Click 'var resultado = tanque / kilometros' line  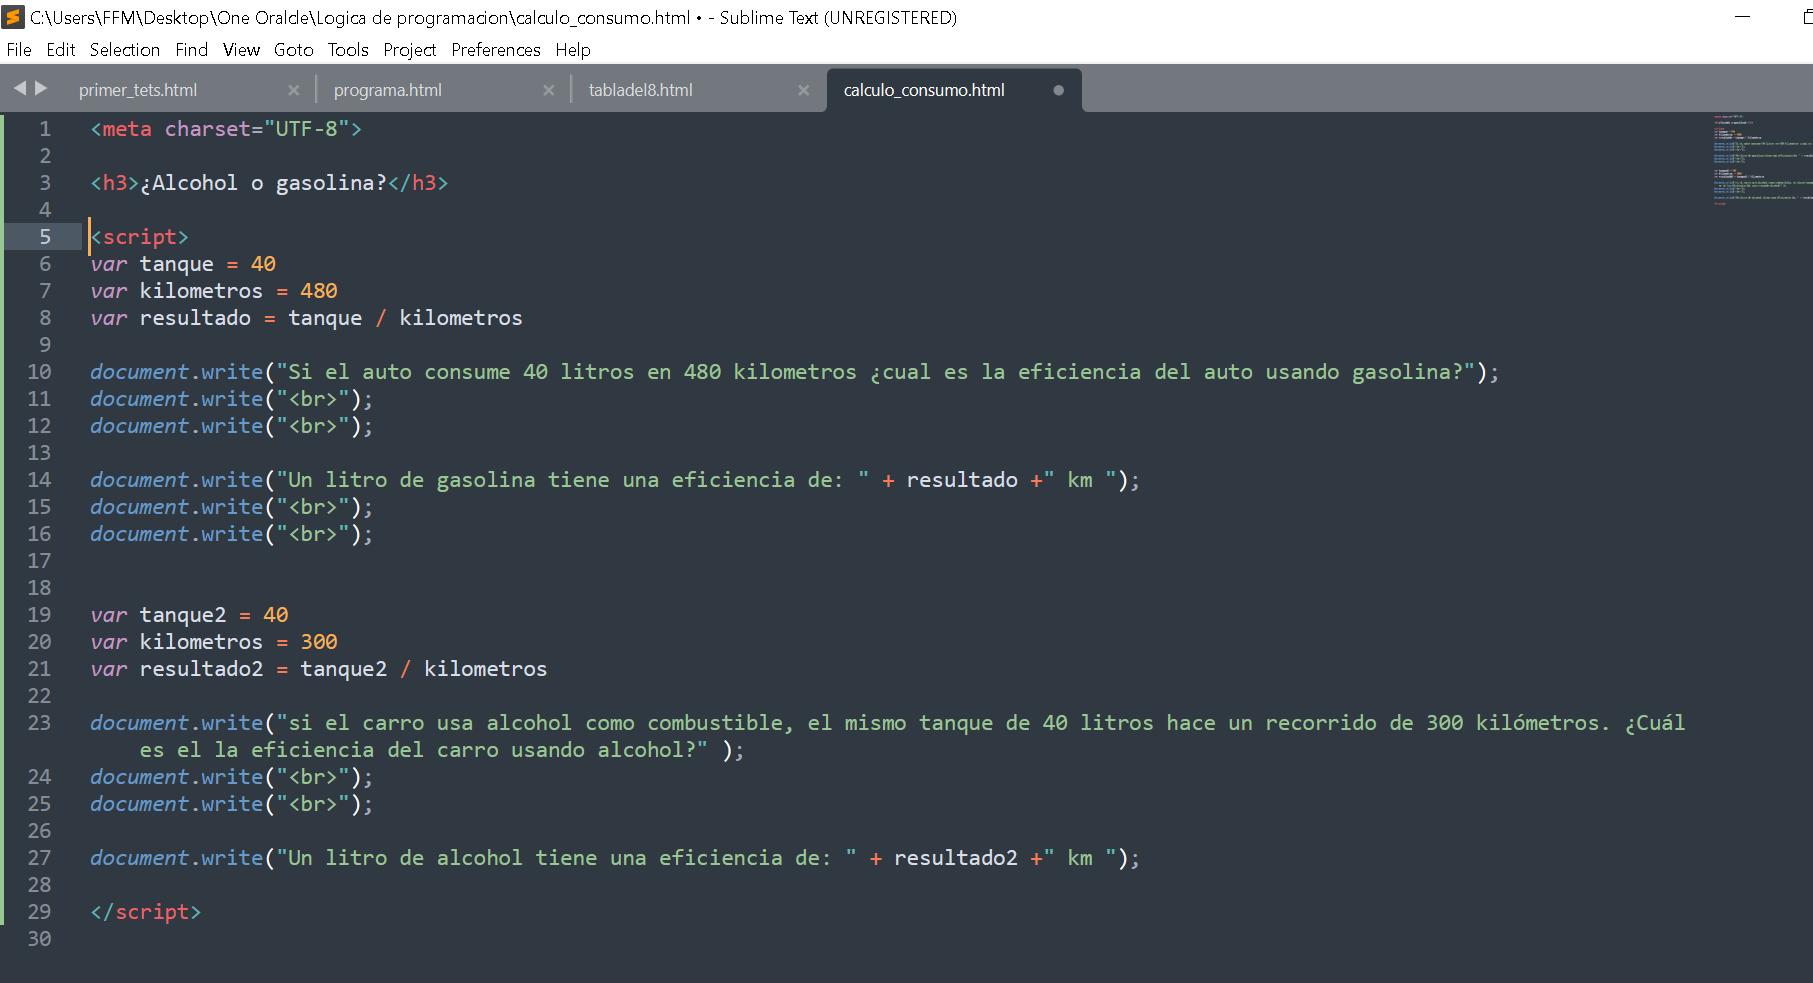pos(306,318)
